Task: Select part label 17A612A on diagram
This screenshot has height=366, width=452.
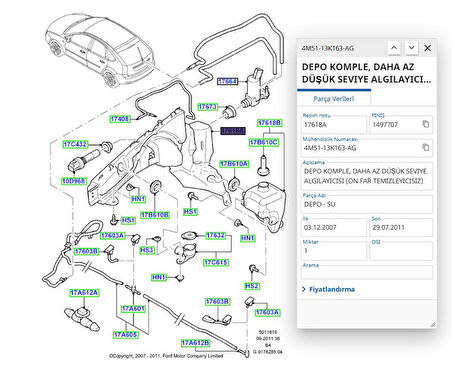Action: click(x=84, y=293)
